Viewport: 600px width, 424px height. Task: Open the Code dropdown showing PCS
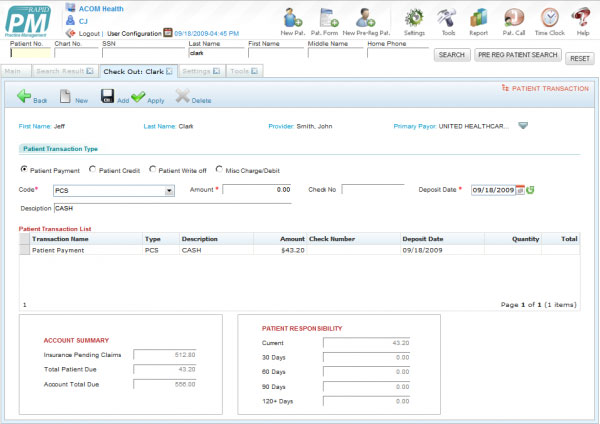coord(169,190)
